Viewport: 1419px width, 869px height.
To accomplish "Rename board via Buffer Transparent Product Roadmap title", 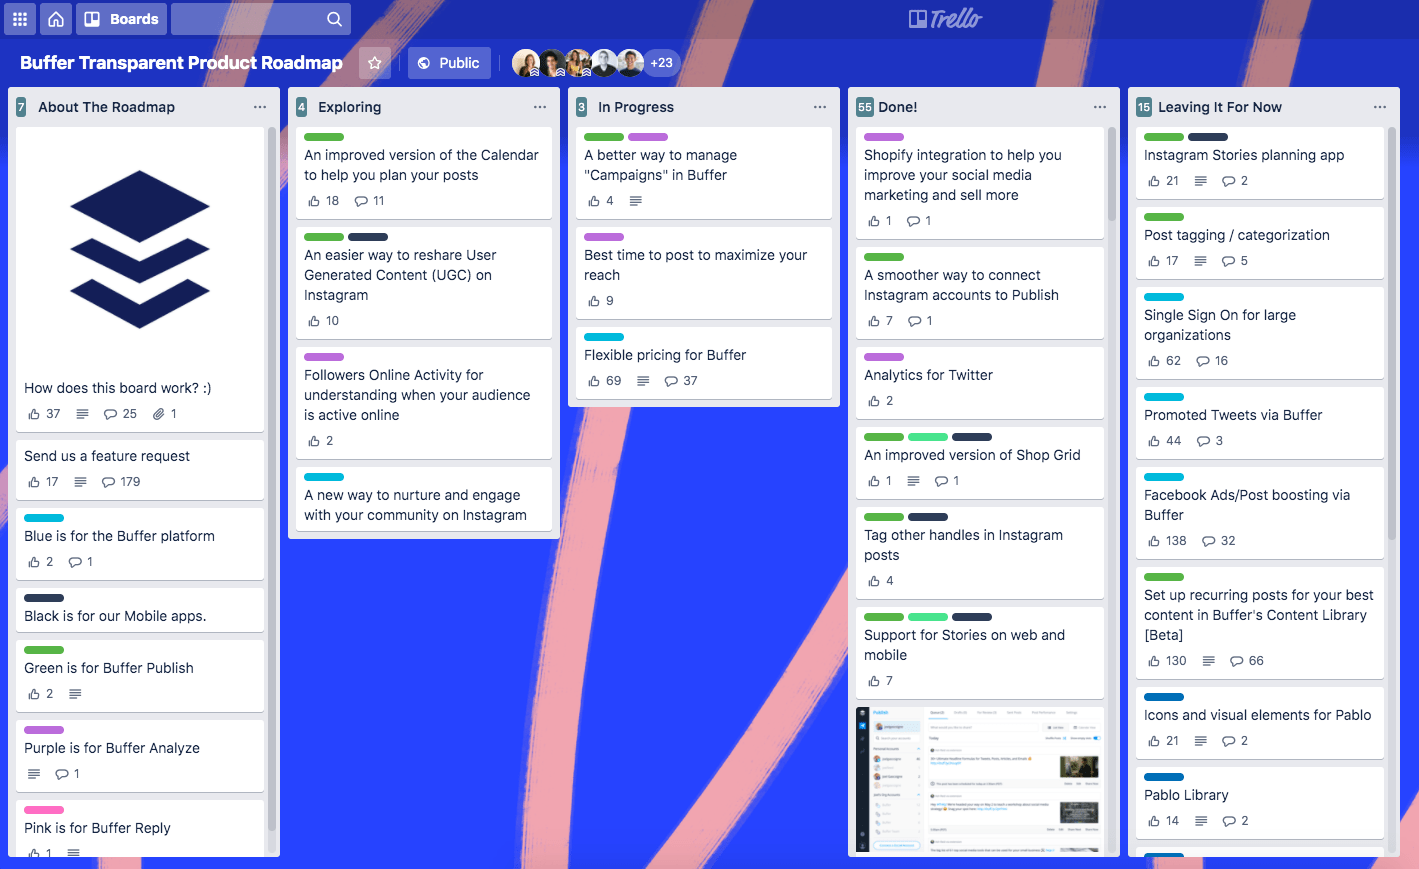I will click(181, 63).
